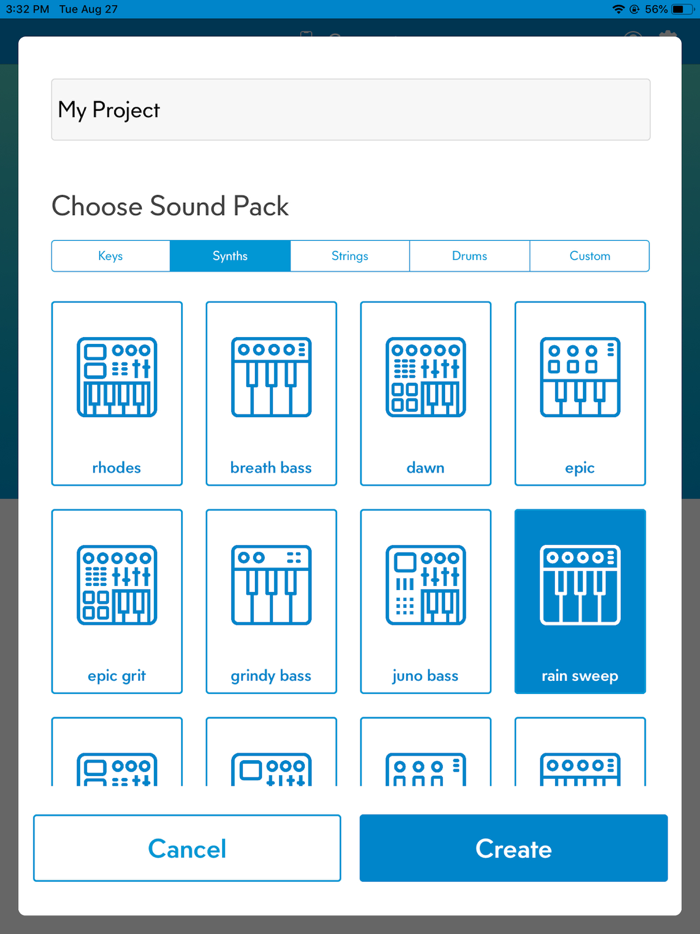Tap the battery indicator in status bar
Viewport: 700px width, 934px height.
point(682,9)
